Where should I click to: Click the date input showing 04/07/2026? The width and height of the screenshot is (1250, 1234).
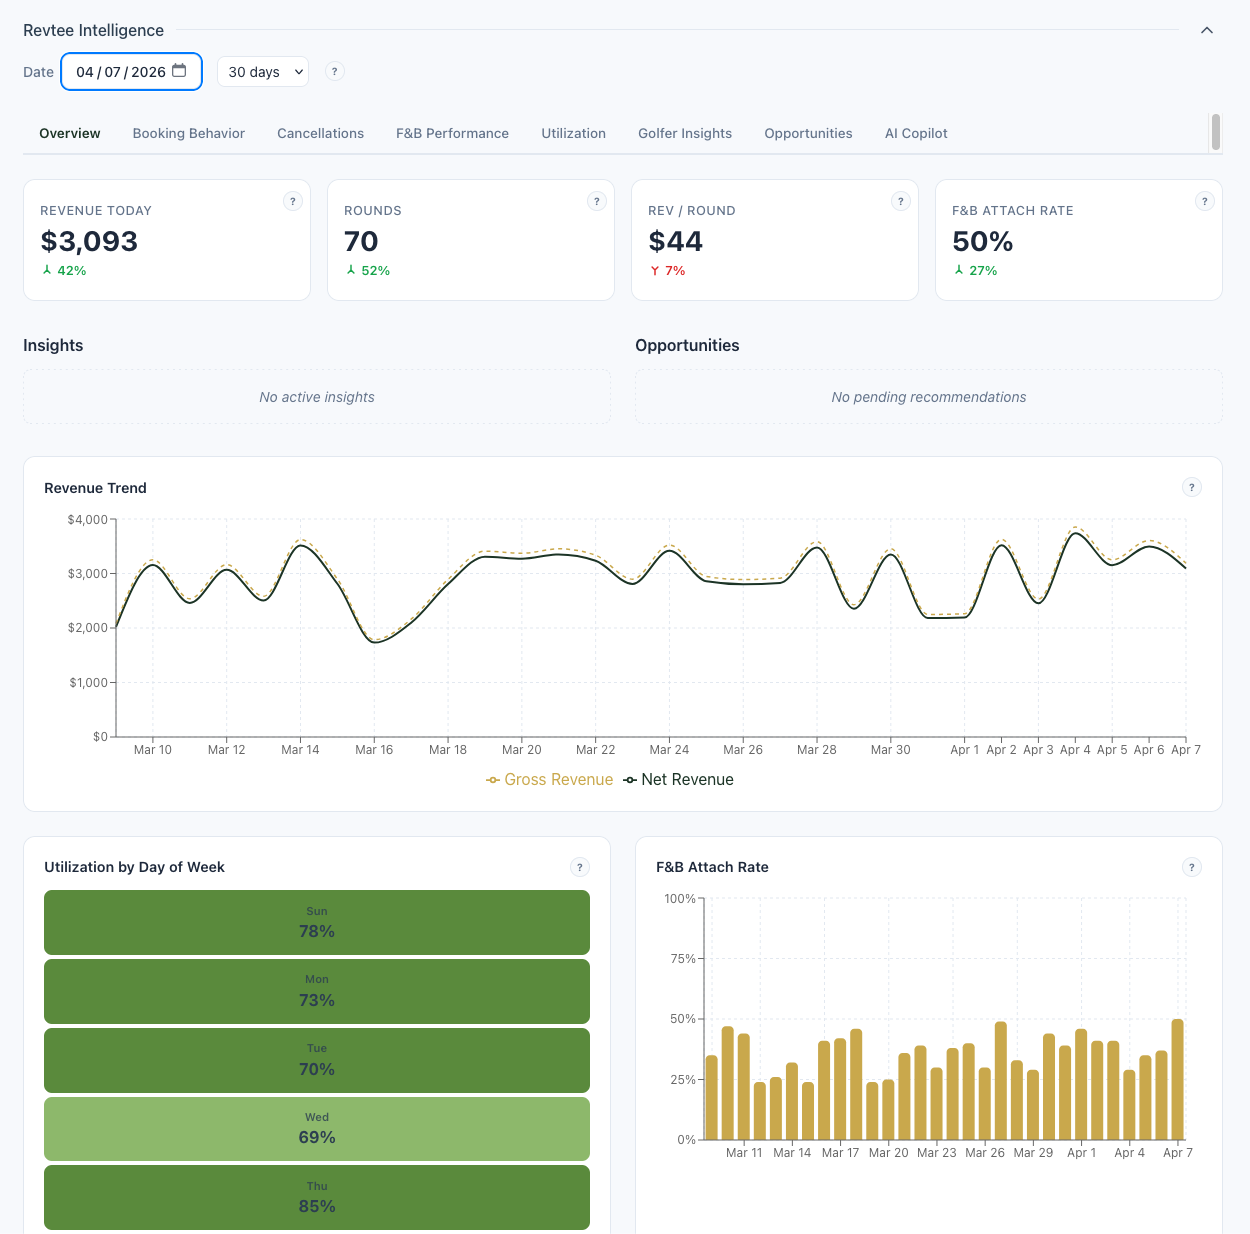pos(120,71)
